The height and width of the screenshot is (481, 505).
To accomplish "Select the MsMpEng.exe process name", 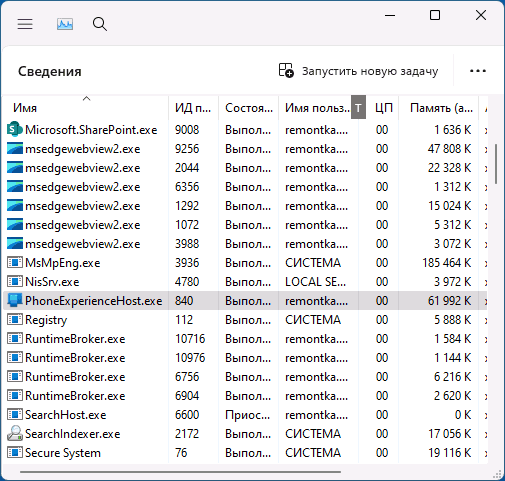I will pyautogui.click(x=63, y=263).
